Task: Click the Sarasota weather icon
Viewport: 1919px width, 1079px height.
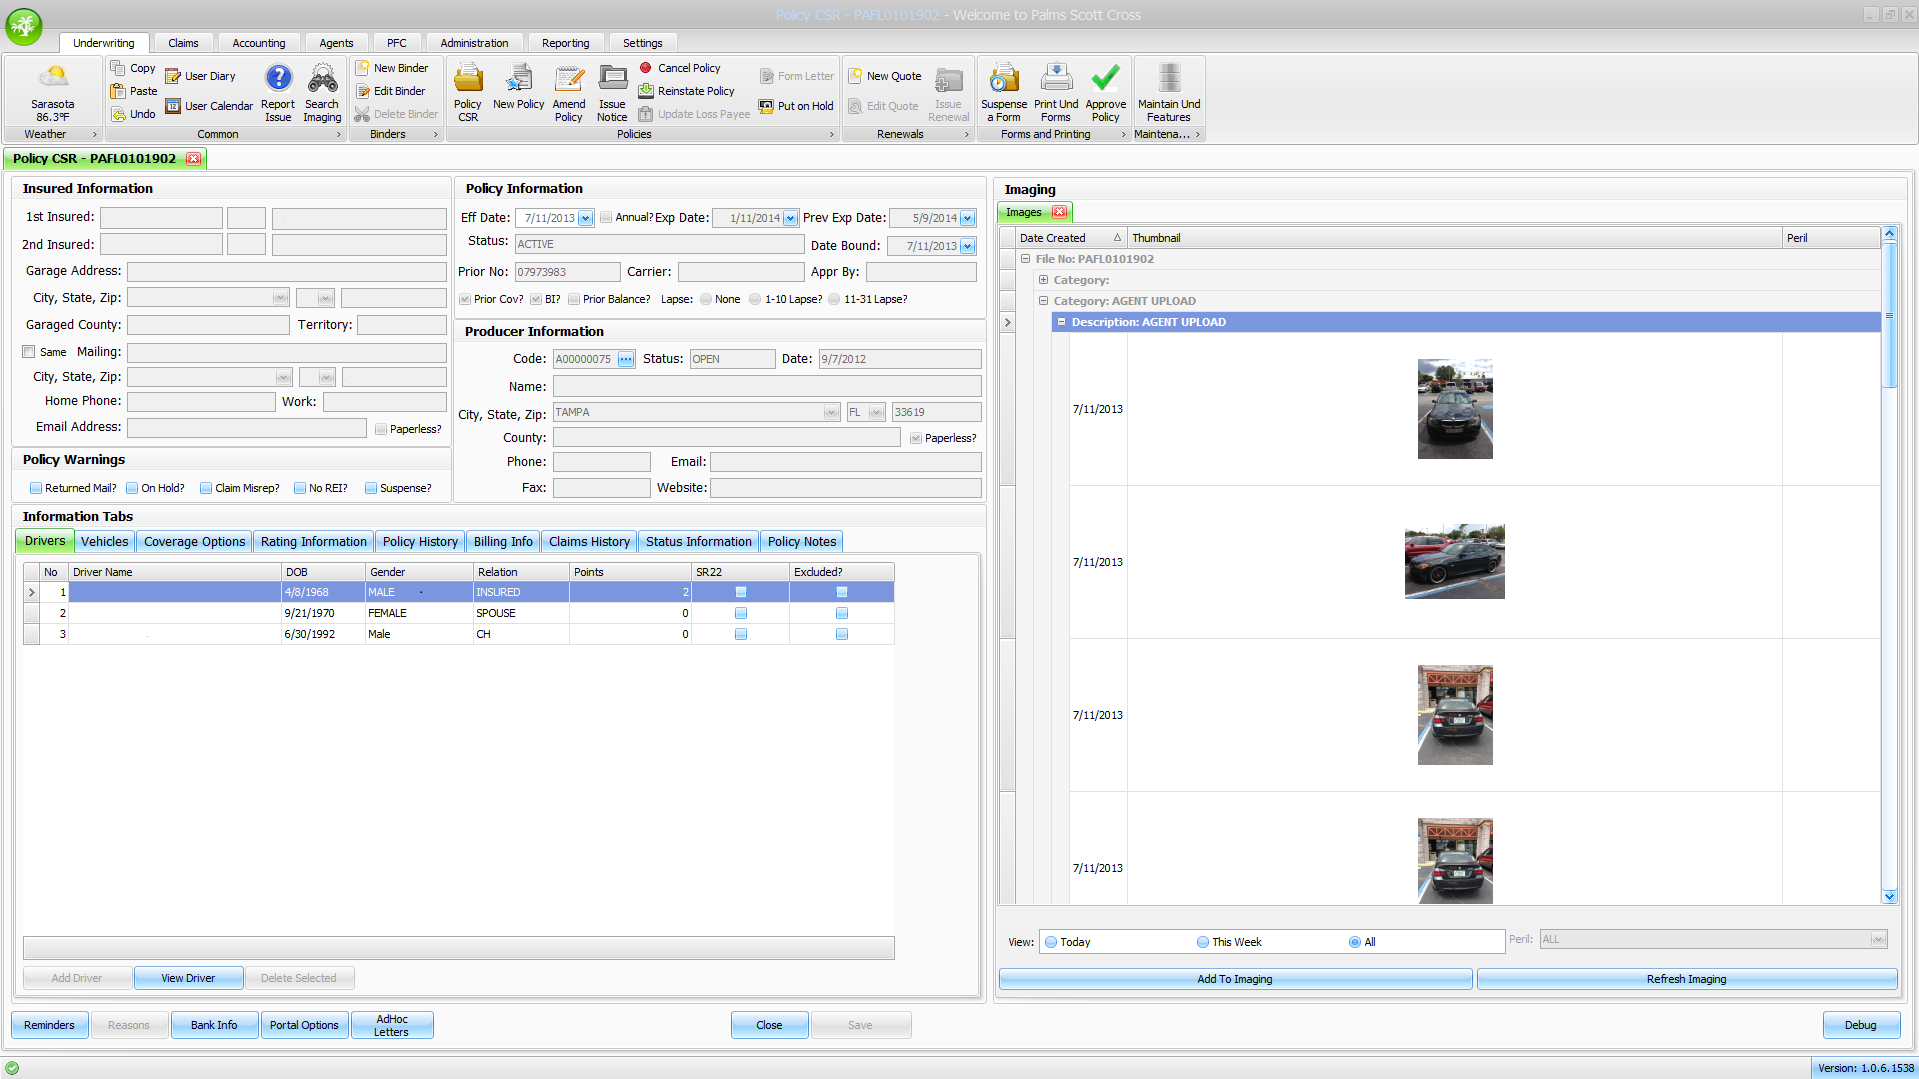Action: click(53, 78)
